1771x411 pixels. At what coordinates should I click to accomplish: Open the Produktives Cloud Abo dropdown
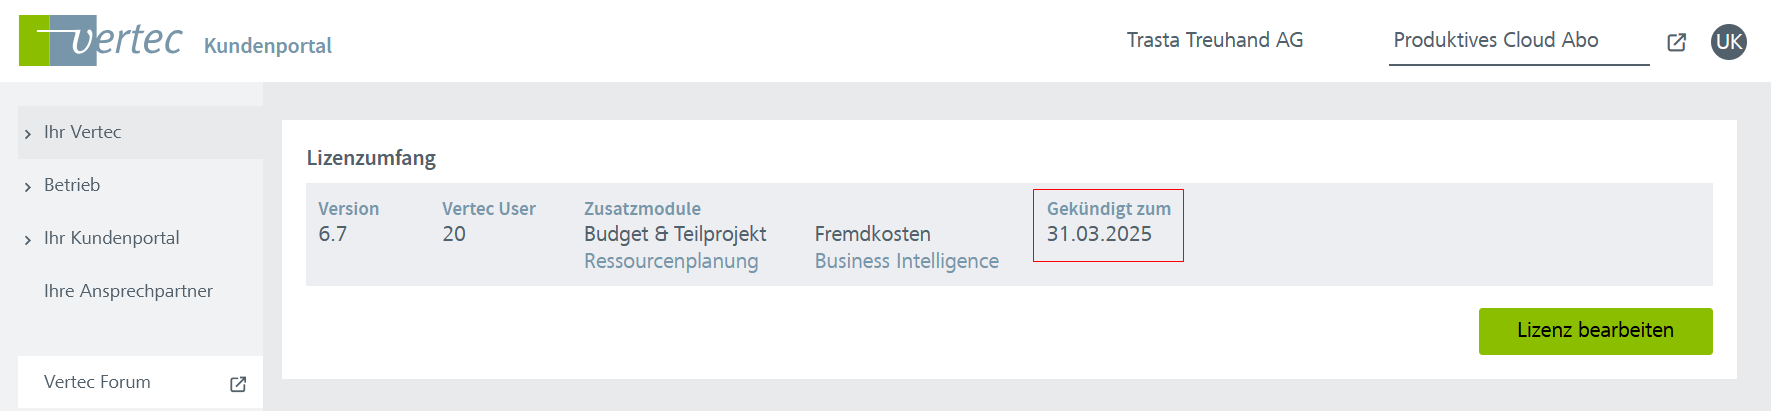coord(1496,41)
